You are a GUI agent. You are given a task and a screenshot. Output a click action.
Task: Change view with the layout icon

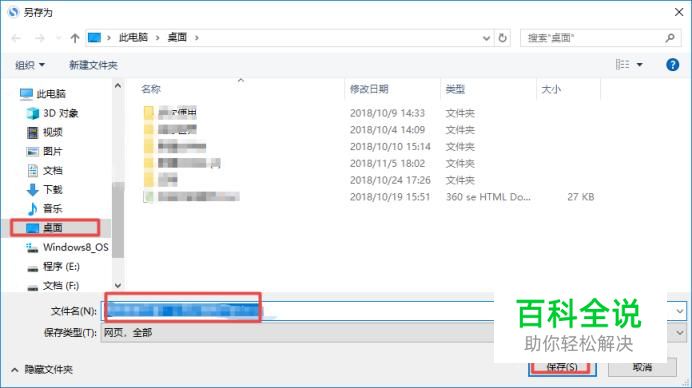tap(622, 65)
